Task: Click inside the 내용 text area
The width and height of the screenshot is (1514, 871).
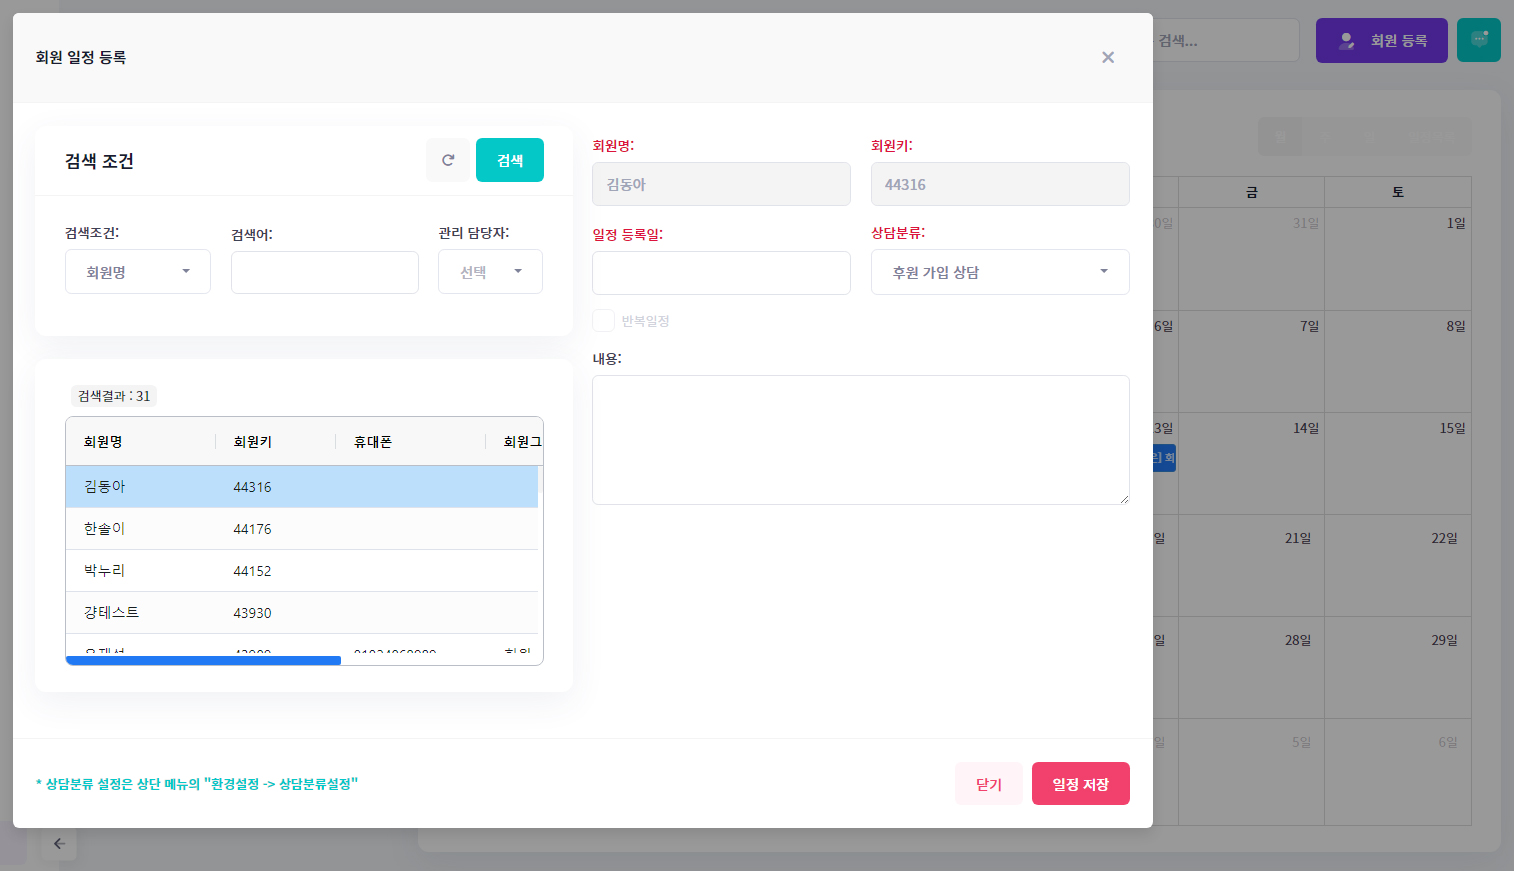Action: pos(860,440)
